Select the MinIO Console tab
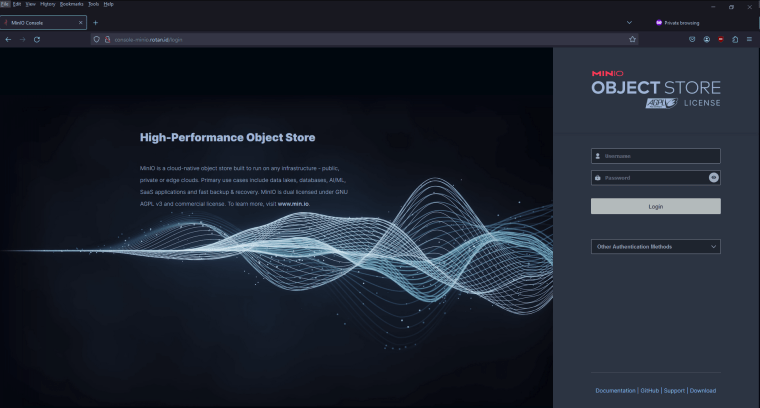Viewport: 760px width, 408px height. coord(43,23)
